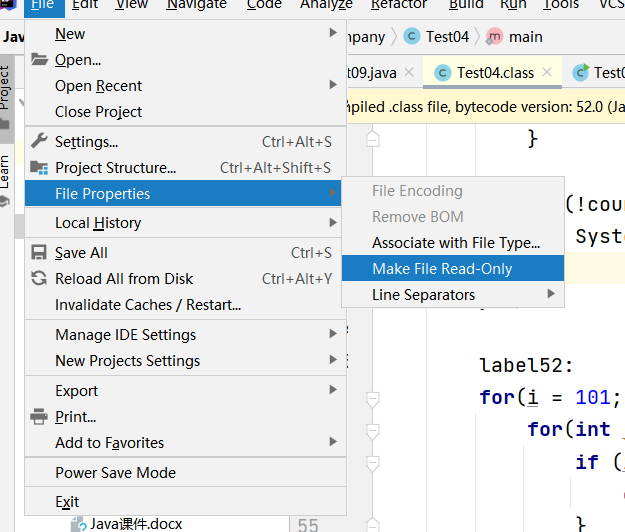
Task: Open the Analyze menu
Action: 326,5
